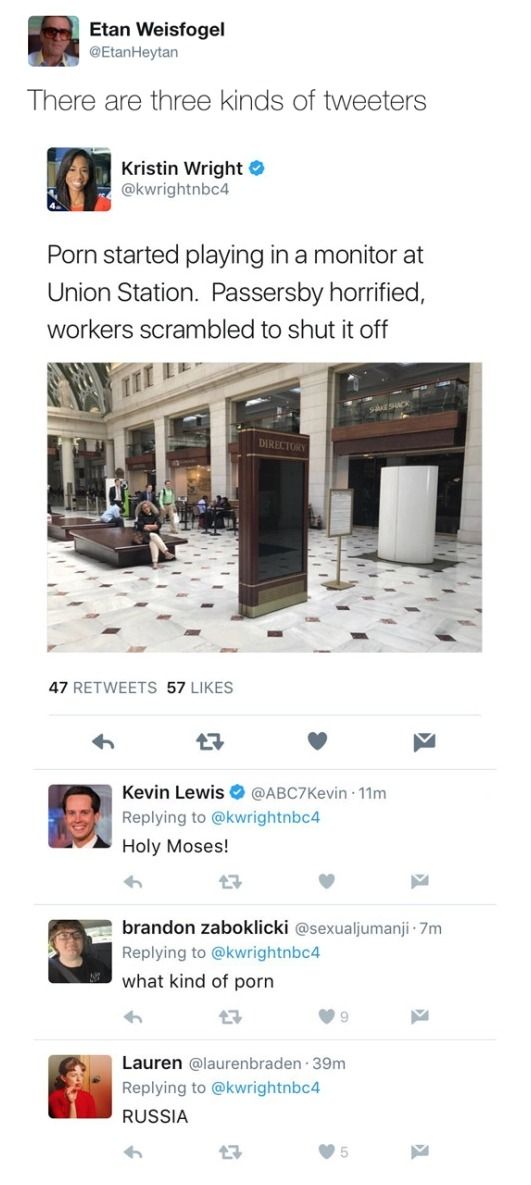531x1185 pixels.
Task: Send main tweet via direct message icon
Action: (425, 744)
